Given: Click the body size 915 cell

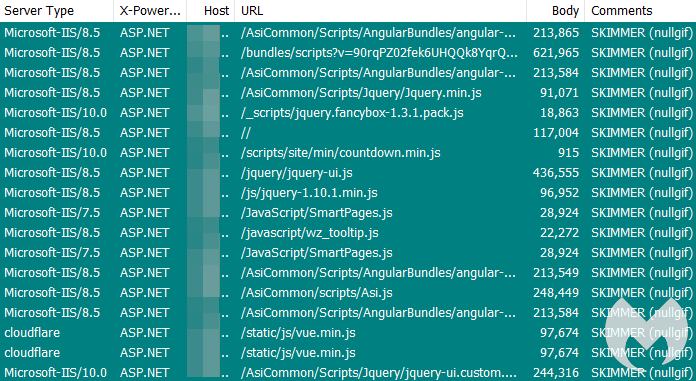Looking at the screenshot, I should pyautogui.click(x=568, y=153).
